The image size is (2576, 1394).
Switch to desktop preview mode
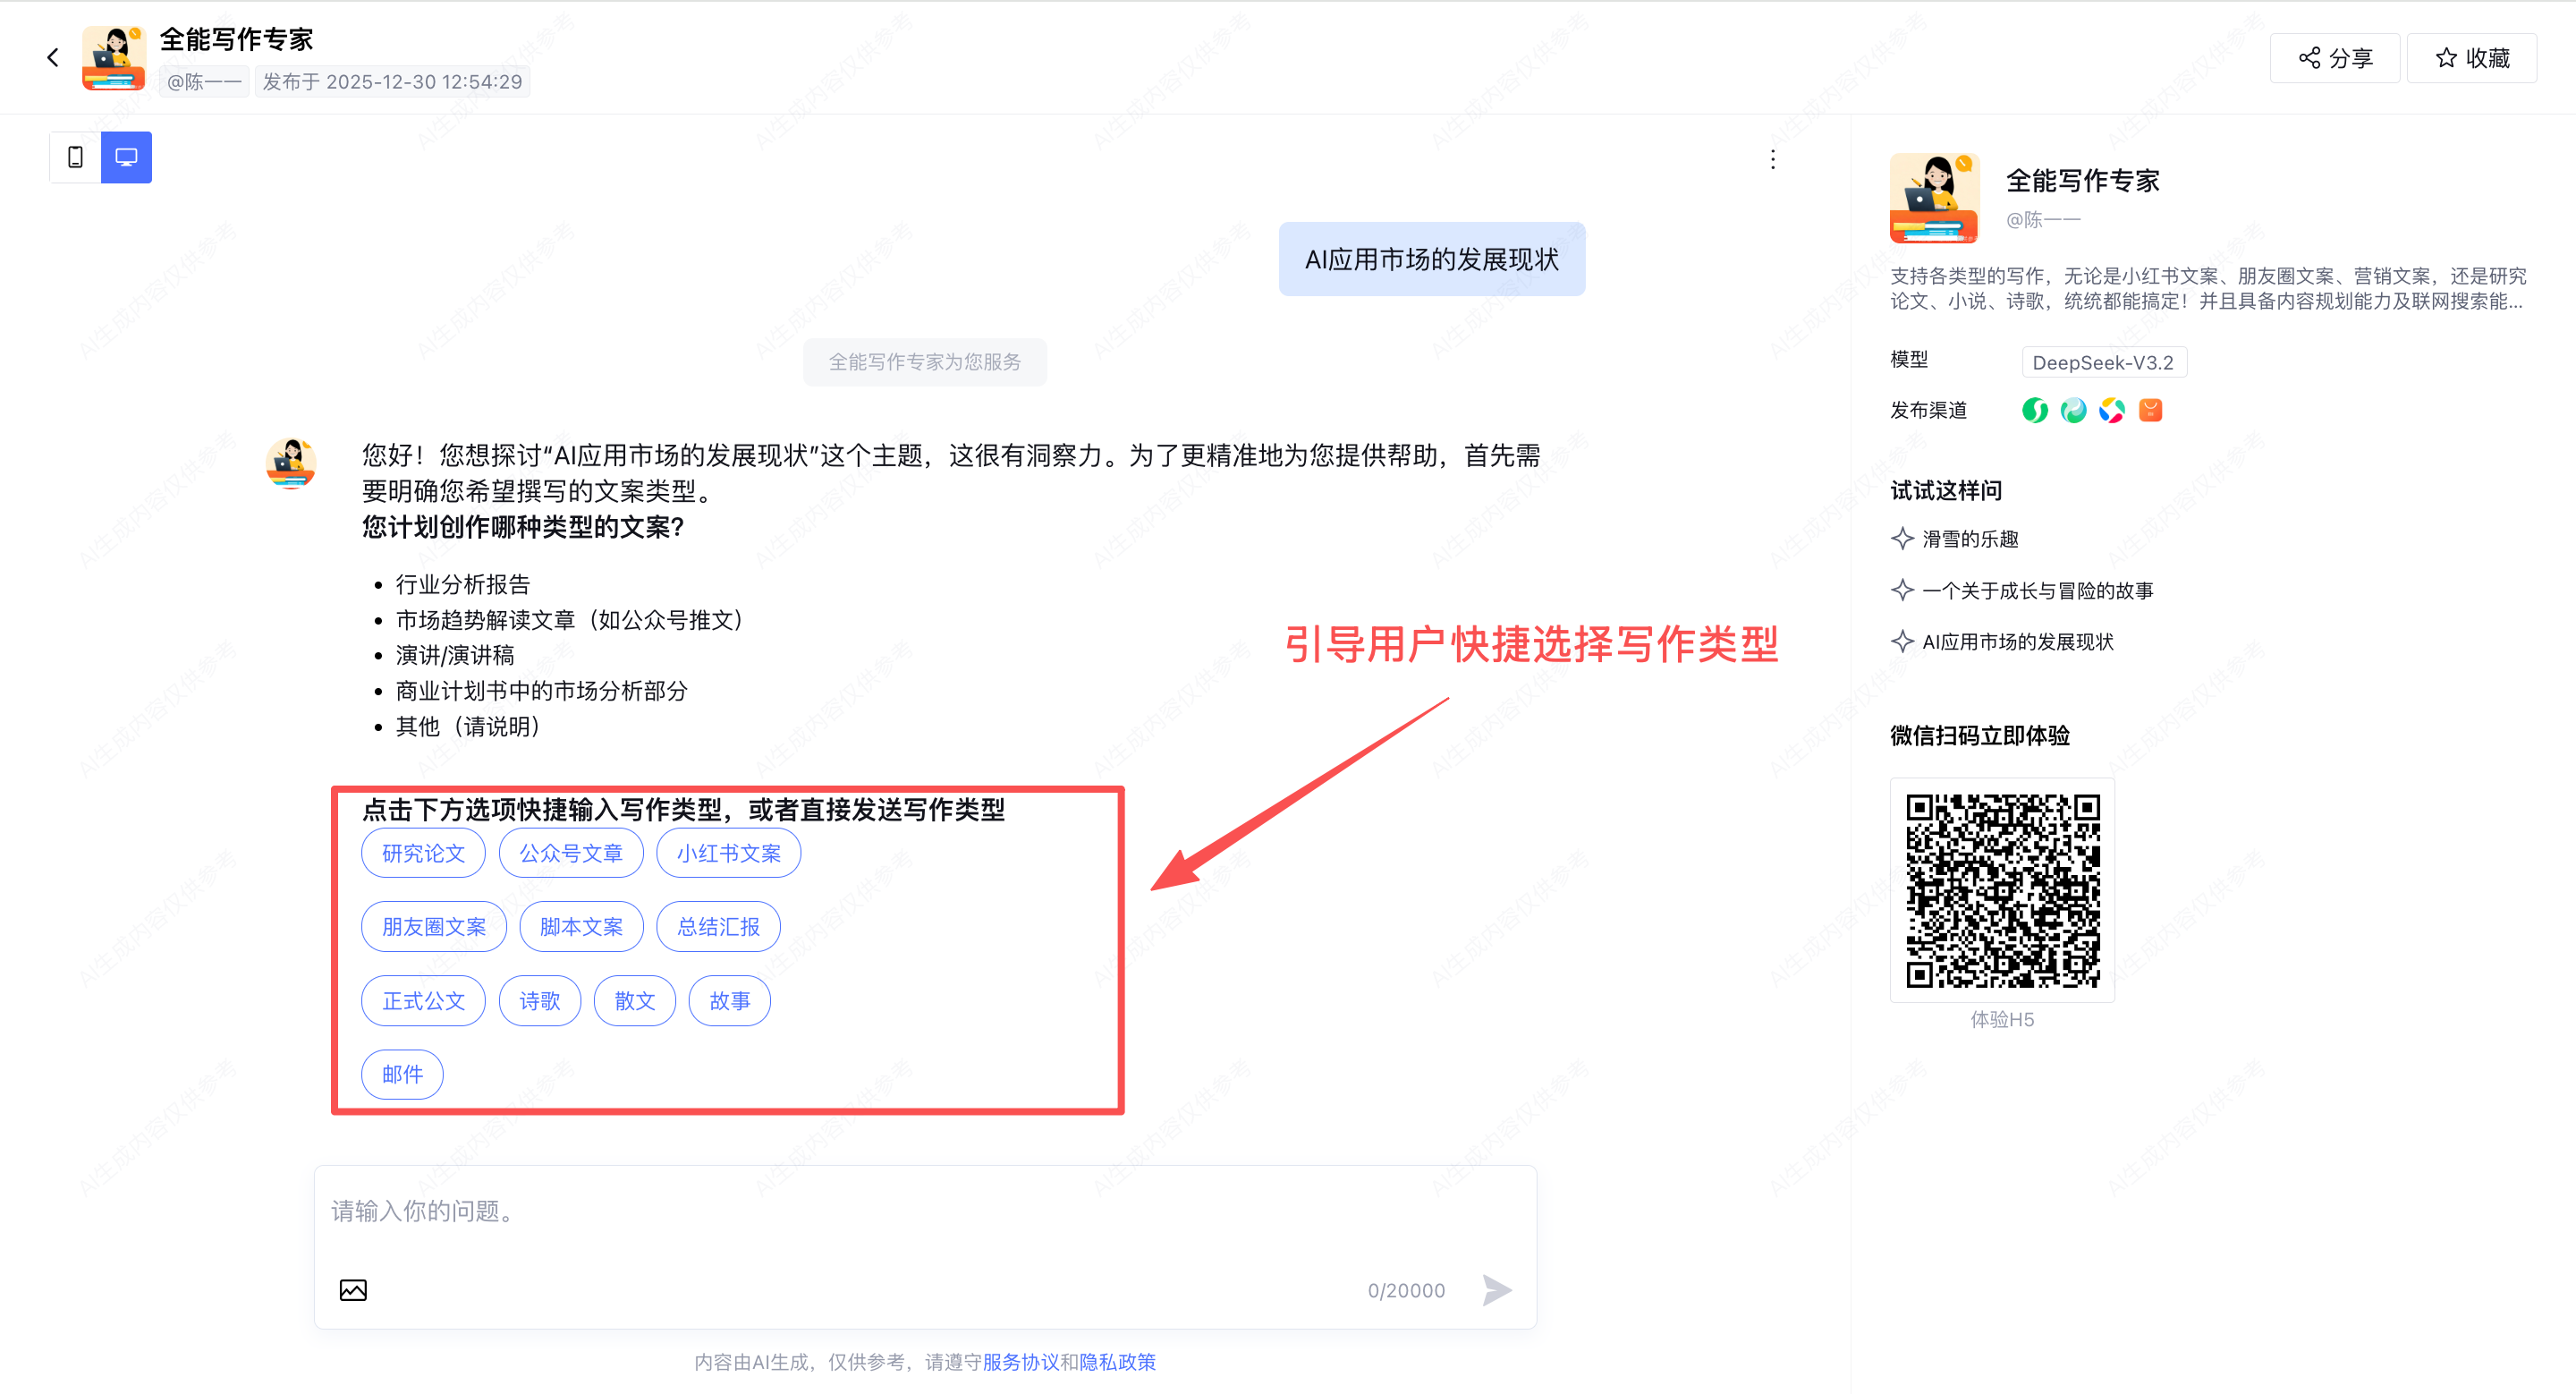click(x=126, y=157)
